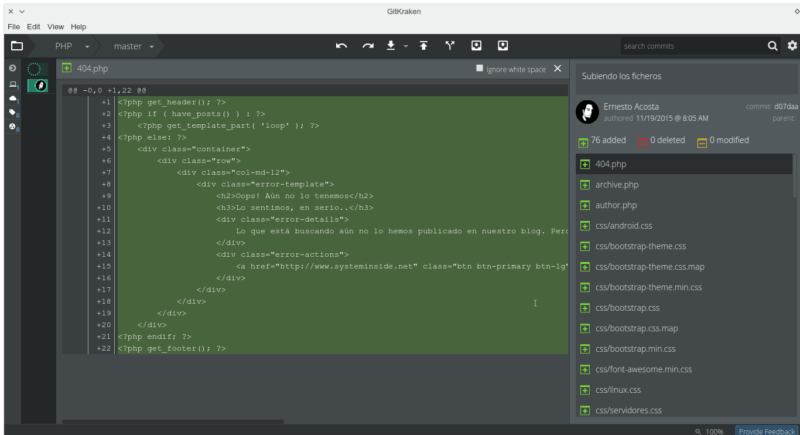Select css/servidores.css in file list

684,411
